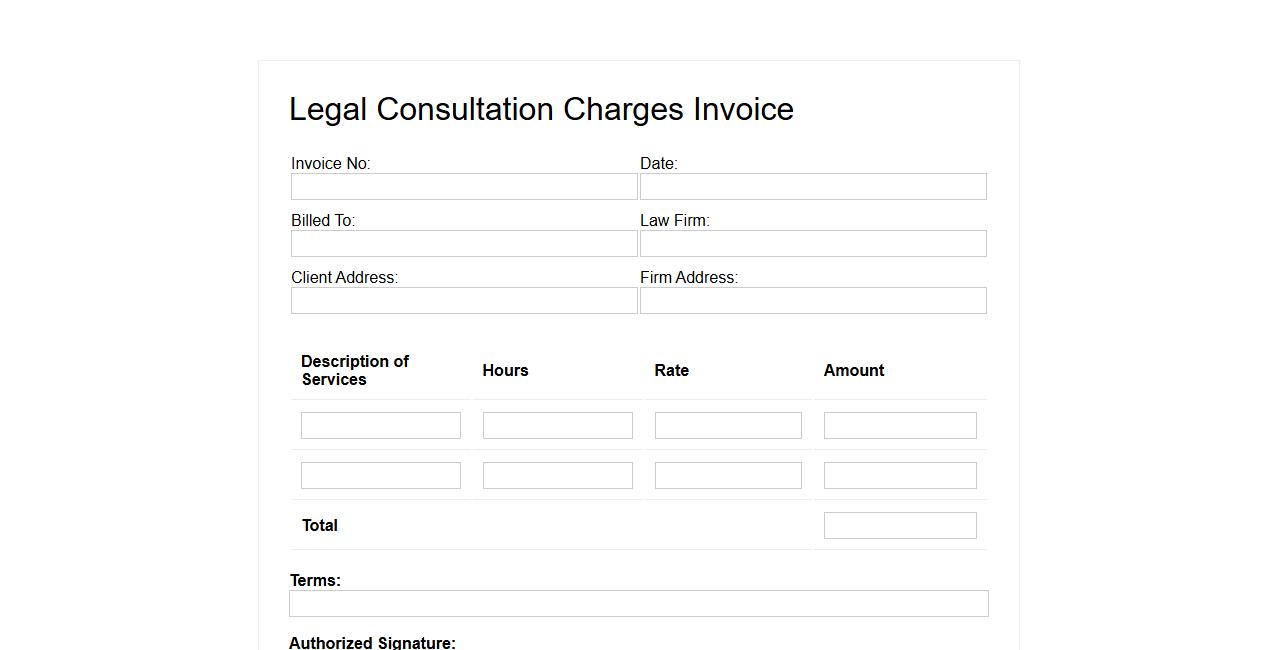
Task: Click the second row Hours field
Action: pyautogui.click(x=557, y=475)
